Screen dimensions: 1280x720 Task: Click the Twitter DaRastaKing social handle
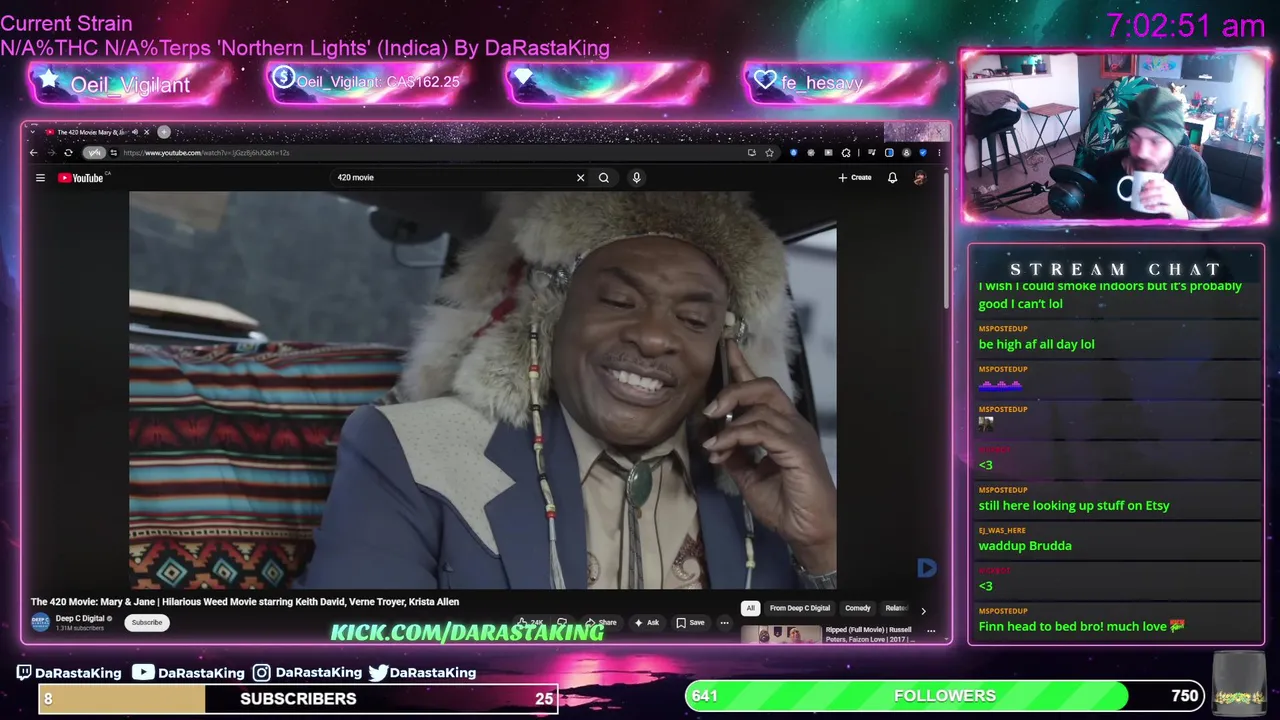(422, 673)
